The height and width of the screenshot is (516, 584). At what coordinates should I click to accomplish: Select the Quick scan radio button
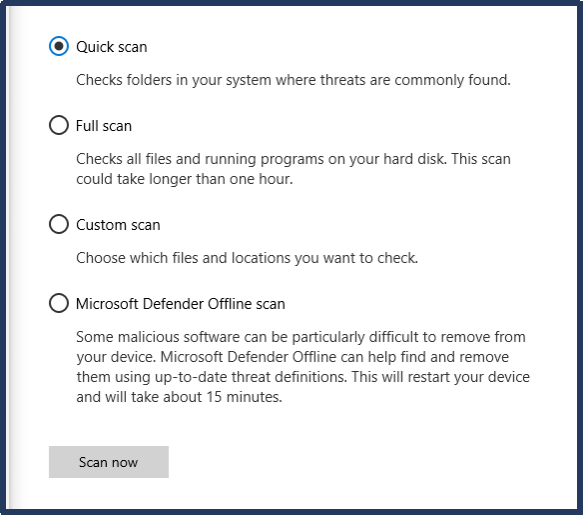(x=58, y=46)
